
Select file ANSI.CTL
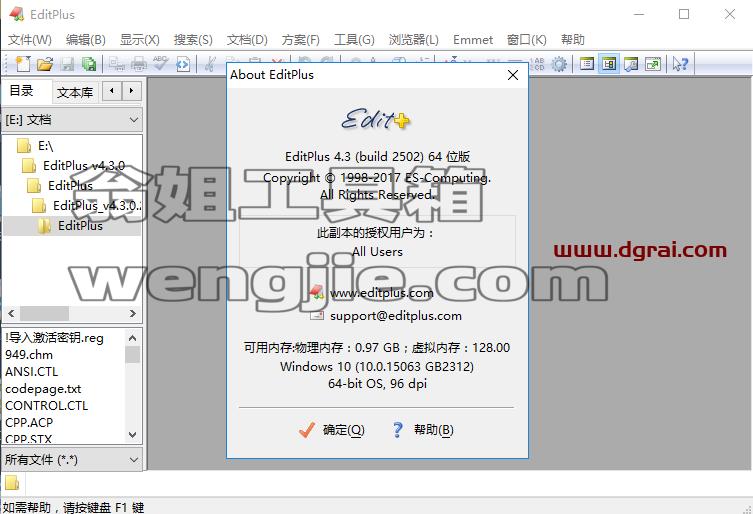tap(32, 371)
